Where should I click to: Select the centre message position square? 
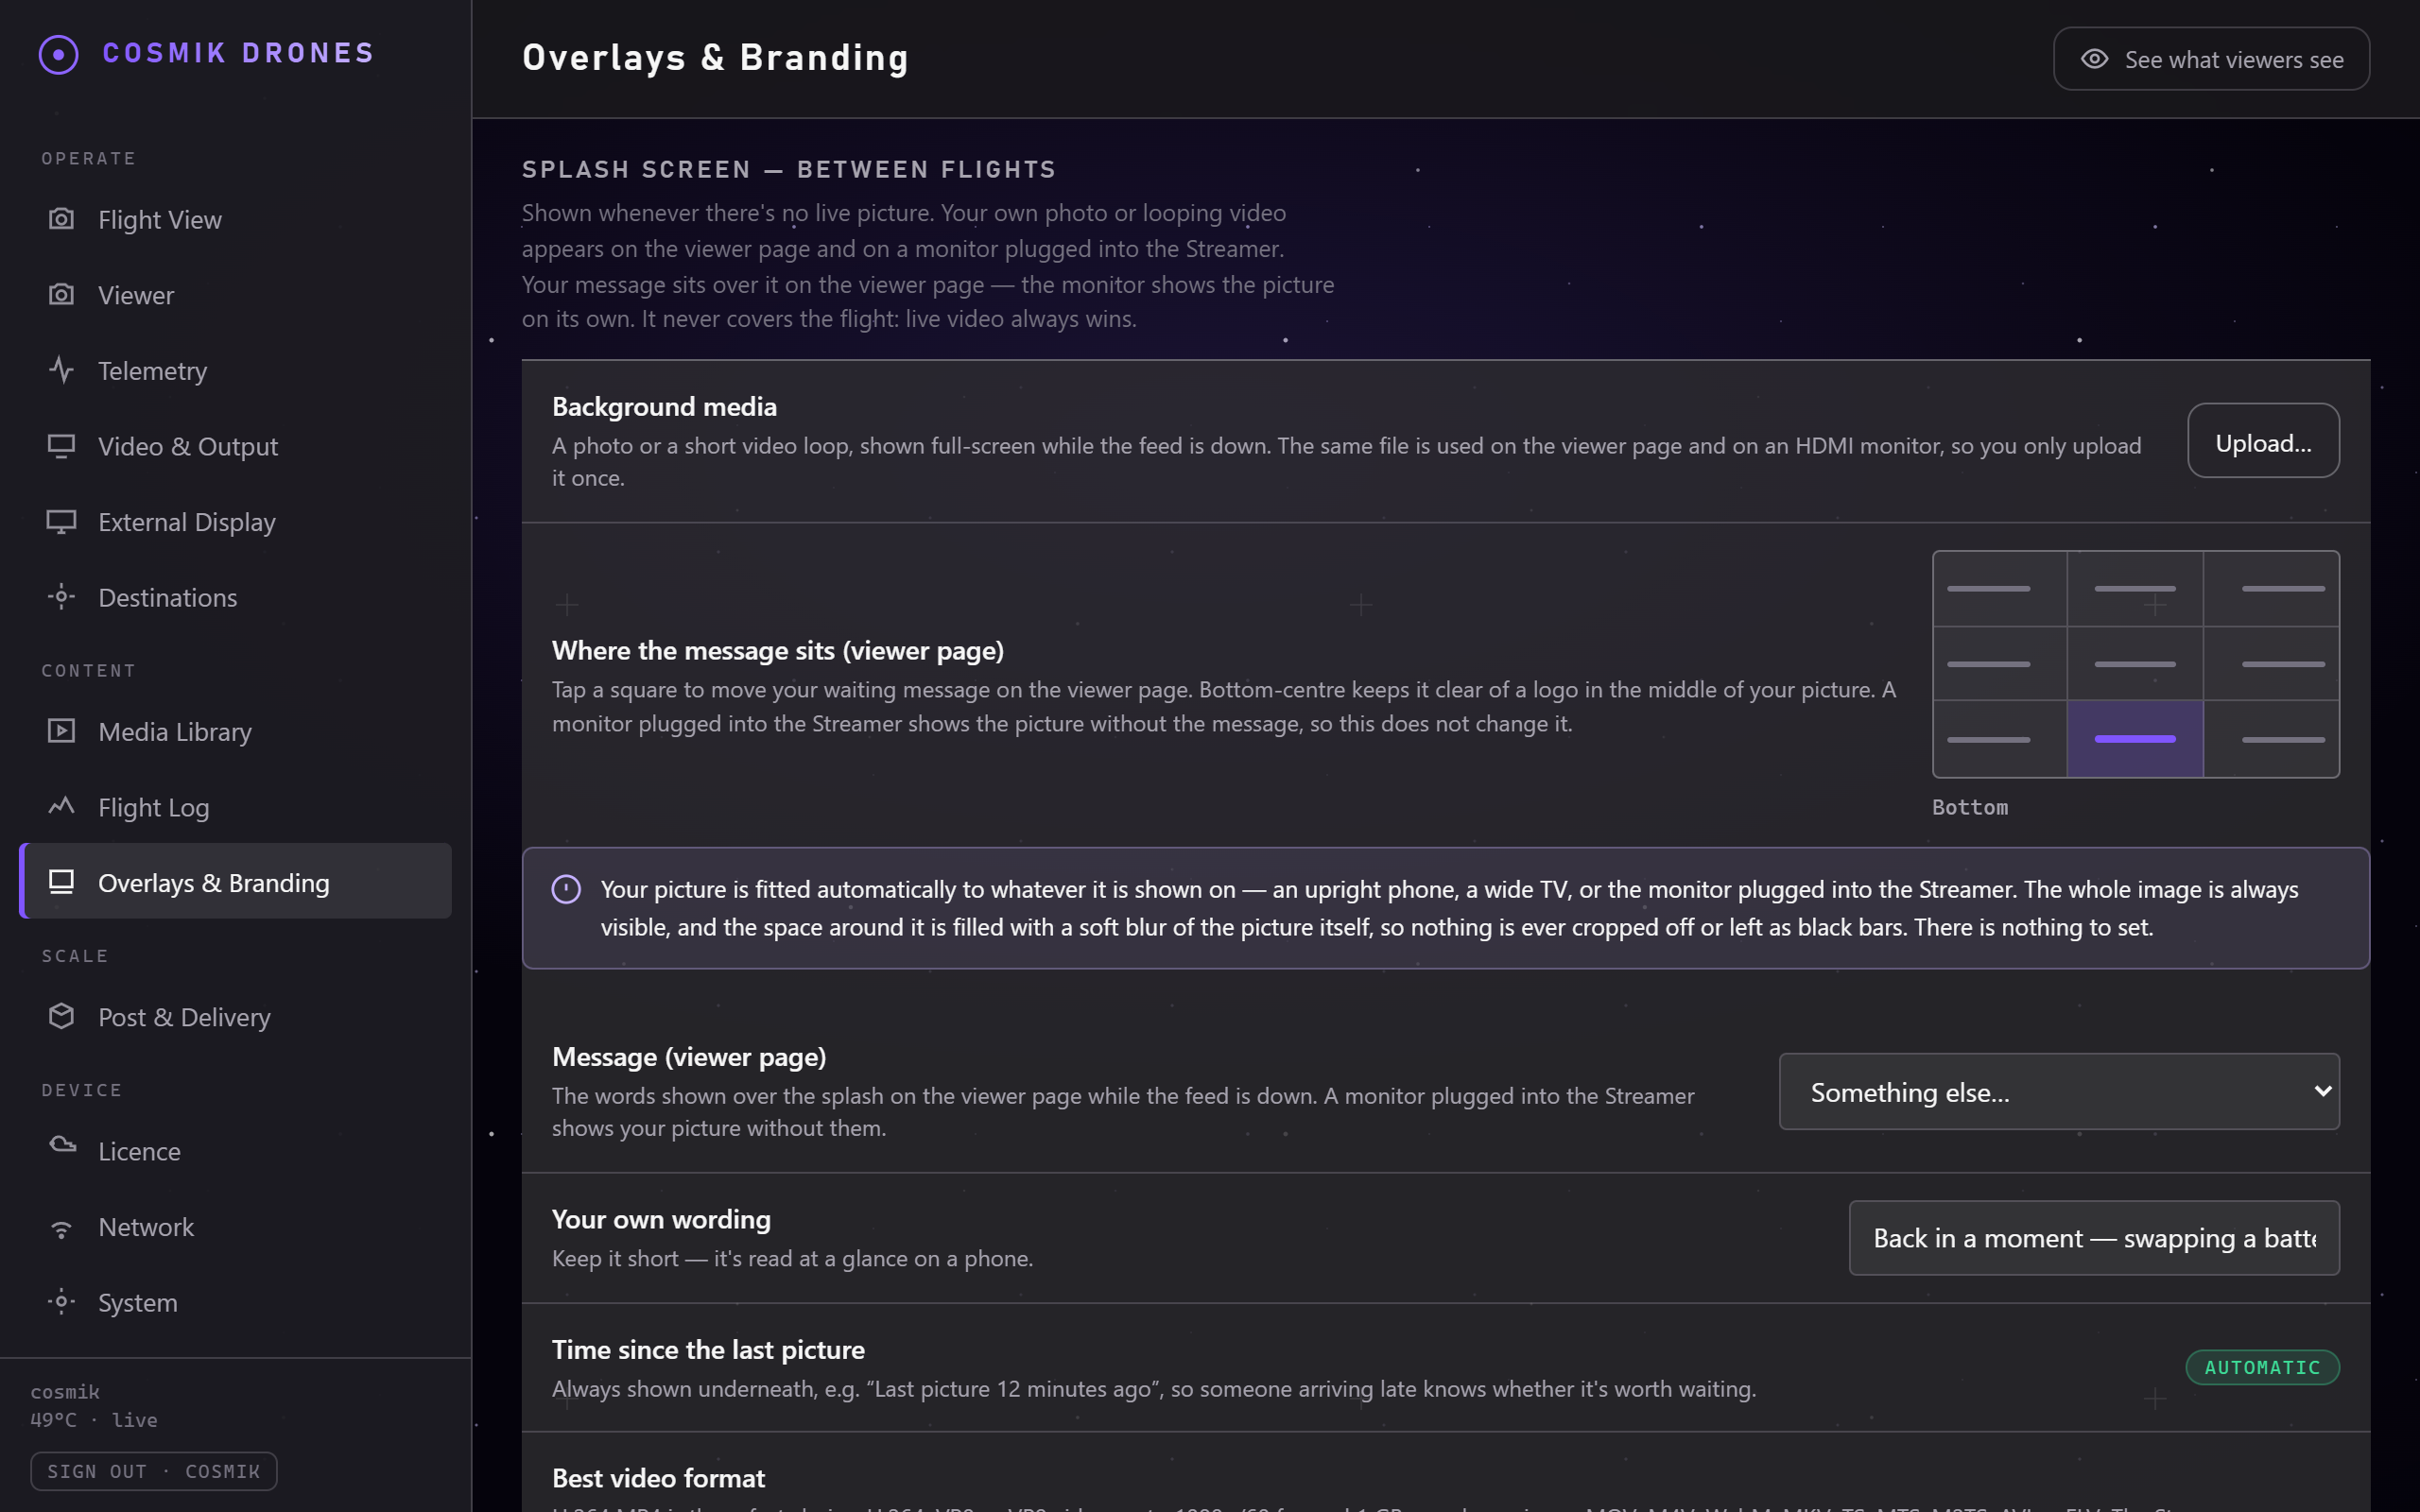point(2135,664)
